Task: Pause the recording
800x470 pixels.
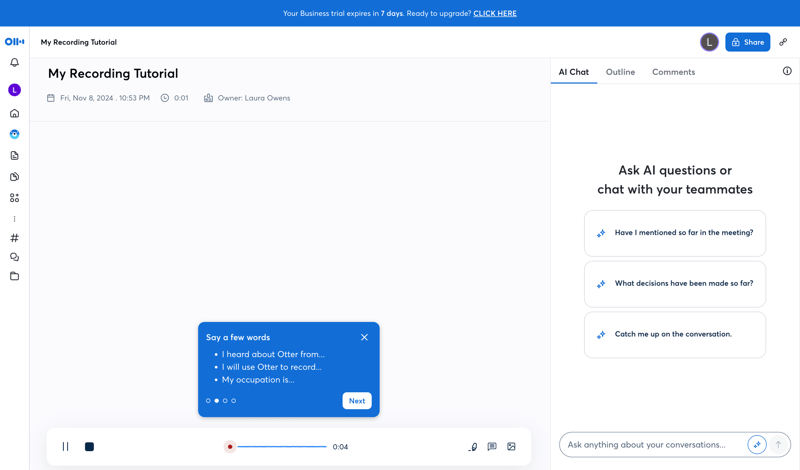Action: [65, 447]
